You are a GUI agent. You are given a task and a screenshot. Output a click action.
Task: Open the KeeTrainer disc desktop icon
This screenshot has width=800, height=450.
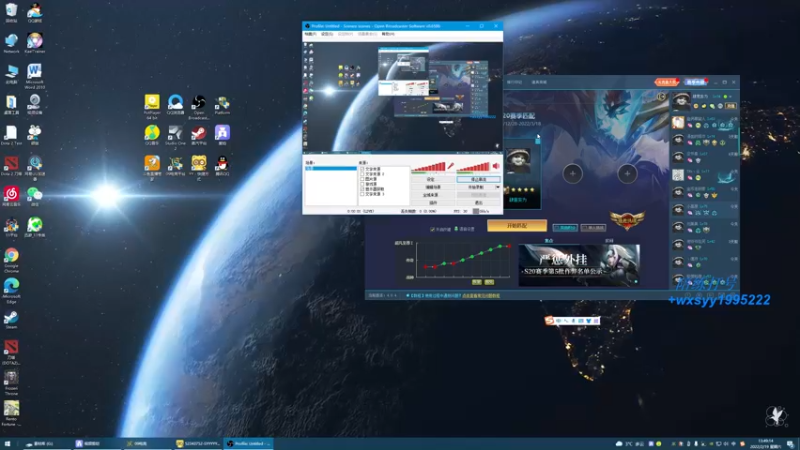click(34, 43)
